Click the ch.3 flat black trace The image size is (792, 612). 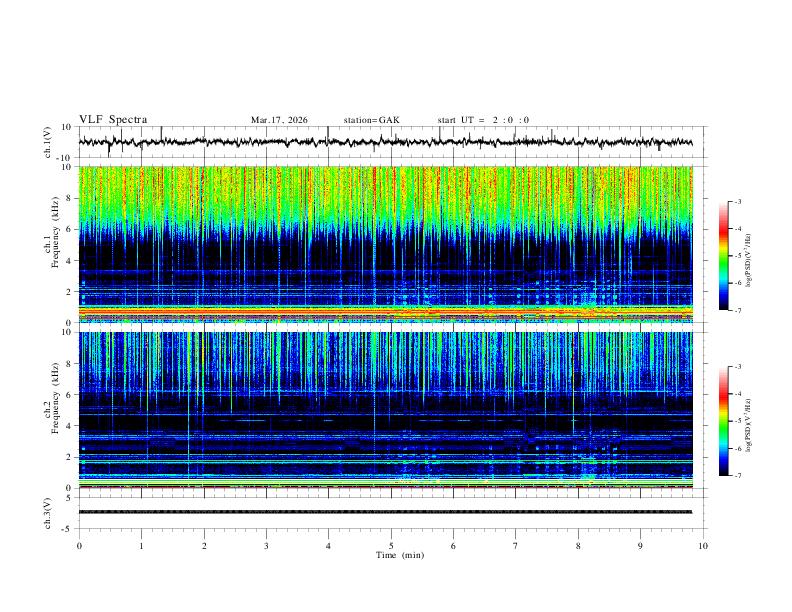(x=385, y=512)
